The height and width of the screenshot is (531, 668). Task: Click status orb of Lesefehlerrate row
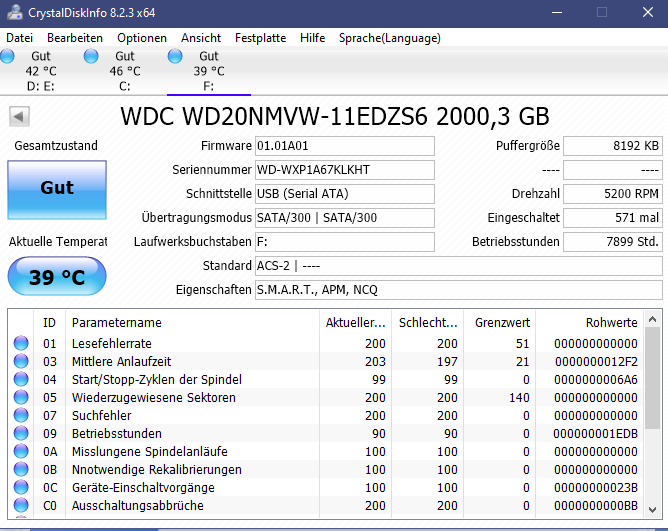21,343
